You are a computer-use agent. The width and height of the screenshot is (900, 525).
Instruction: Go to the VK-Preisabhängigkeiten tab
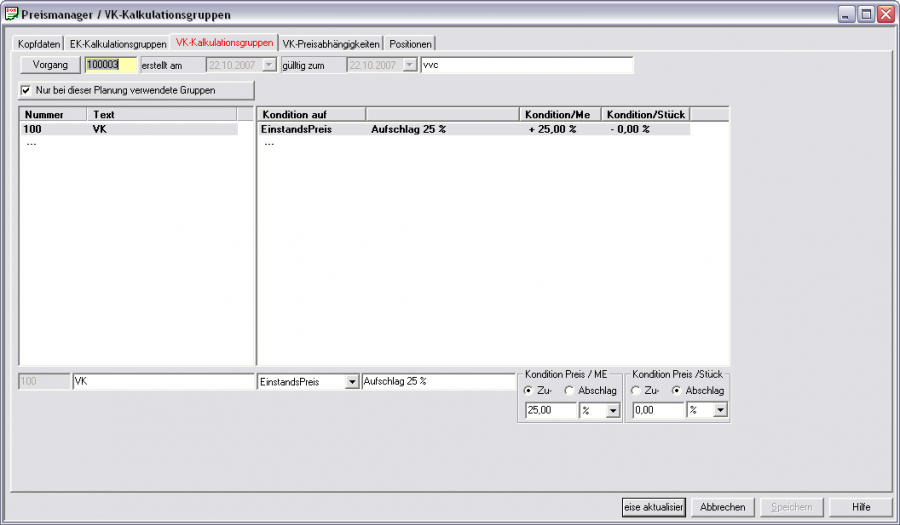[331, 44]
